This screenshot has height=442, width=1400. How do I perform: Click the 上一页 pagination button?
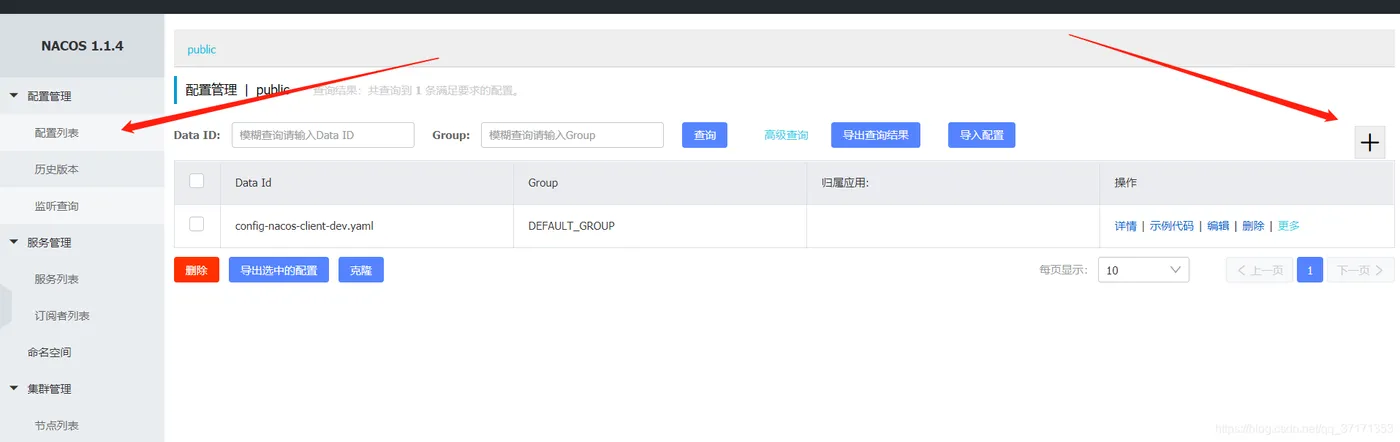(x=1259, y=270)
